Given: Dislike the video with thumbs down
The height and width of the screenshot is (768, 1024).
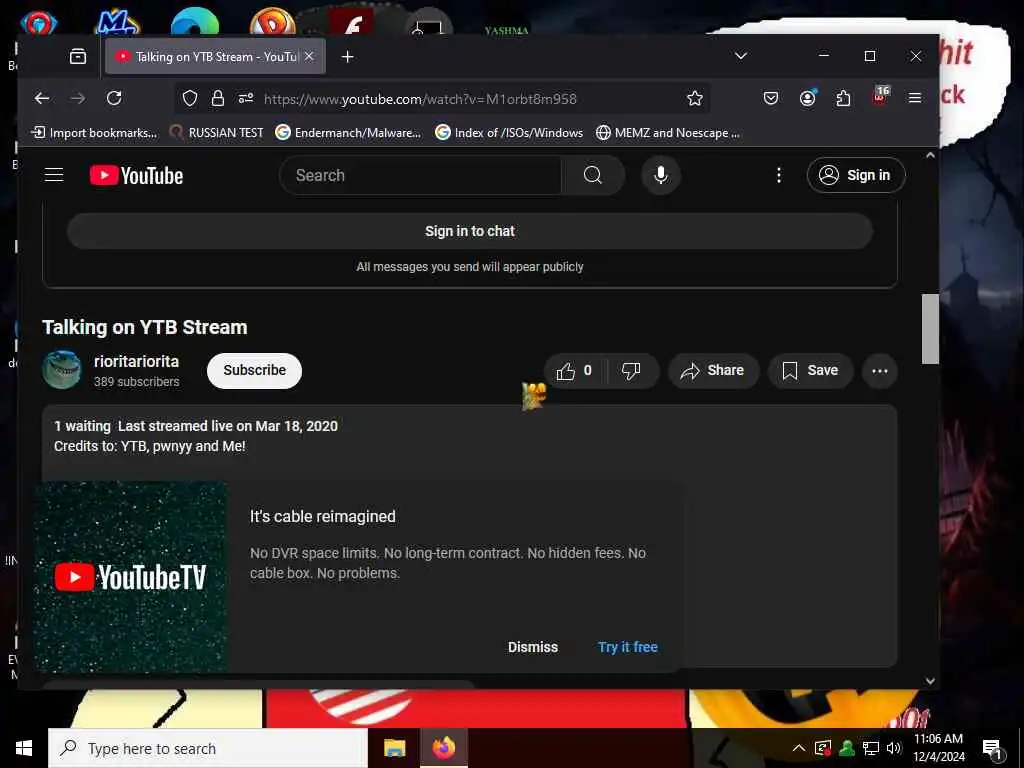Looking at the screenshot, I should (632, 371).
